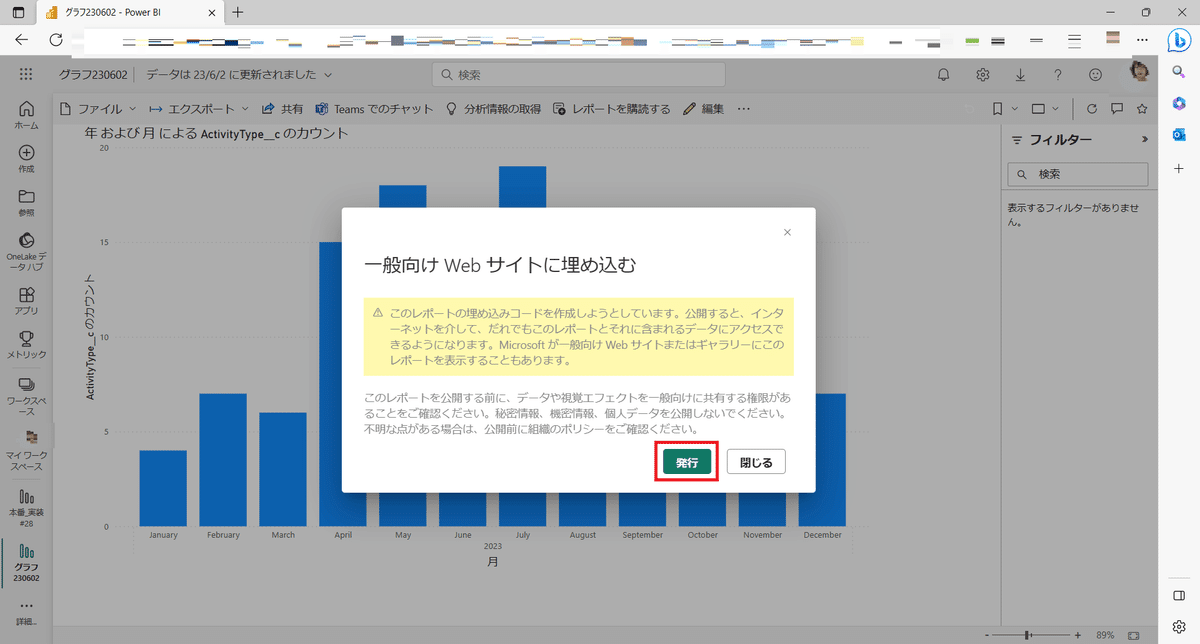Click the 89% zoom level text
This screenshot has height=644, width=1200.
(x=1105, y=635)
